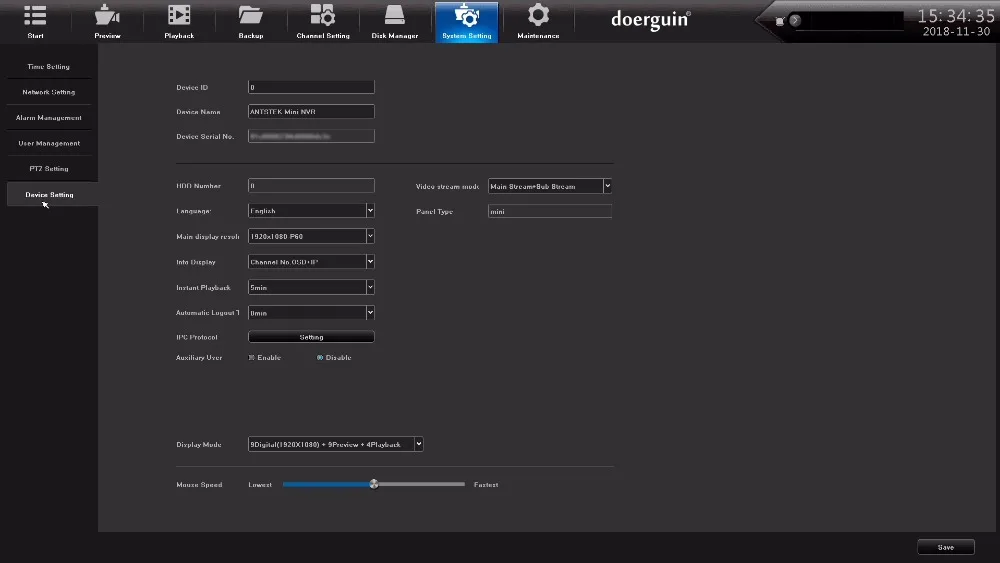
Task: Adjust the Mouse Speed slider handle
Action: [374, 484]
